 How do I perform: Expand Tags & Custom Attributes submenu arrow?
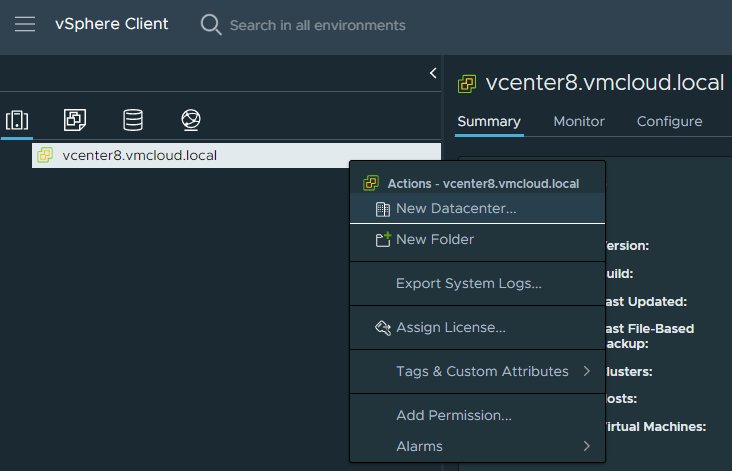pyautogui.click(x=587, y=371)
